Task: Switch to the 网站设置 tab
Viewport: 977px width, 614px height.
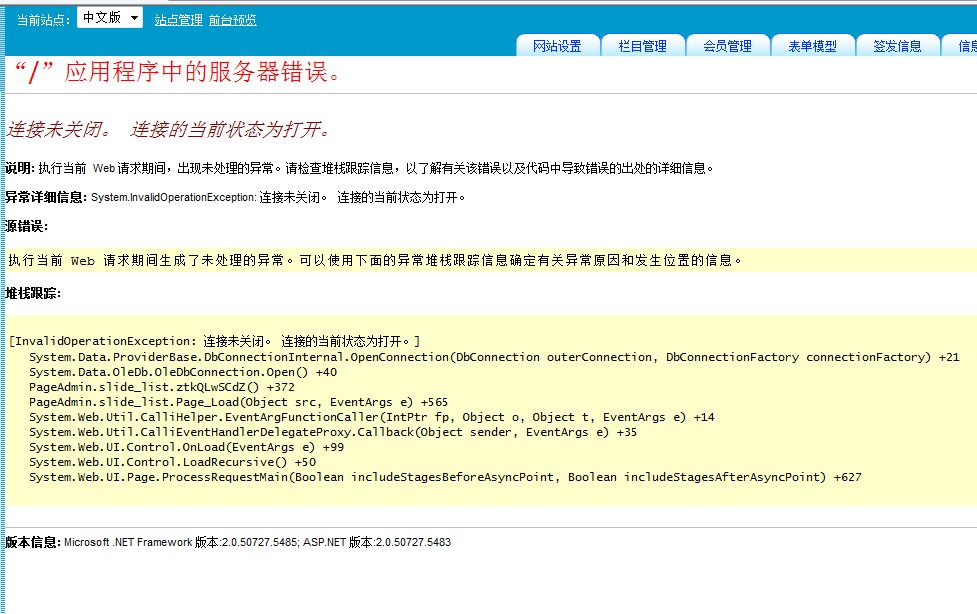Action: coord(557,46)
